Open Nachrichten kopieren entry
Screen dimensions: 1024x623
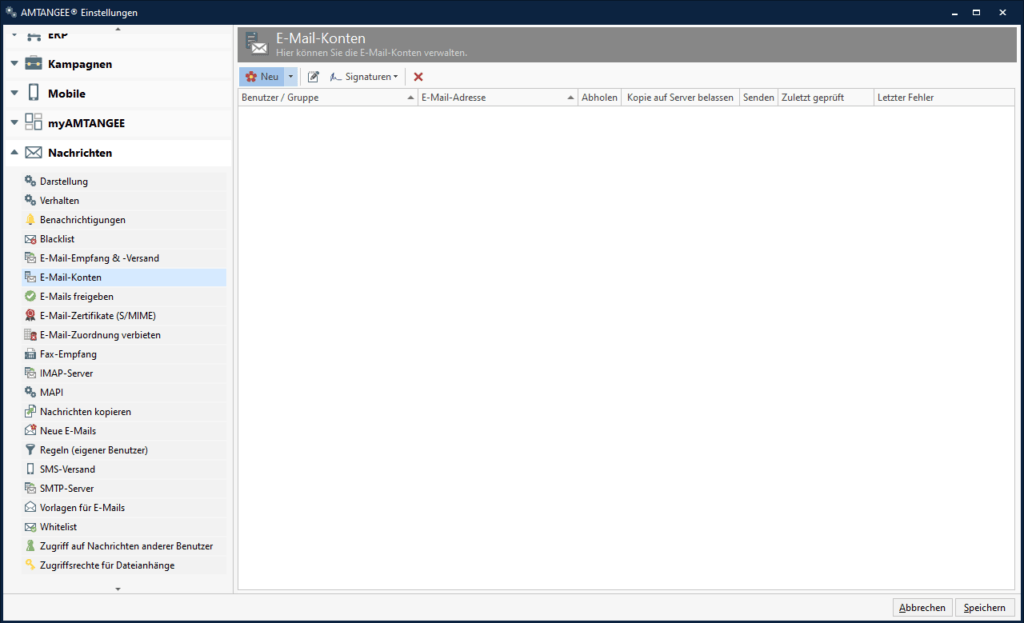click(124, 411)
